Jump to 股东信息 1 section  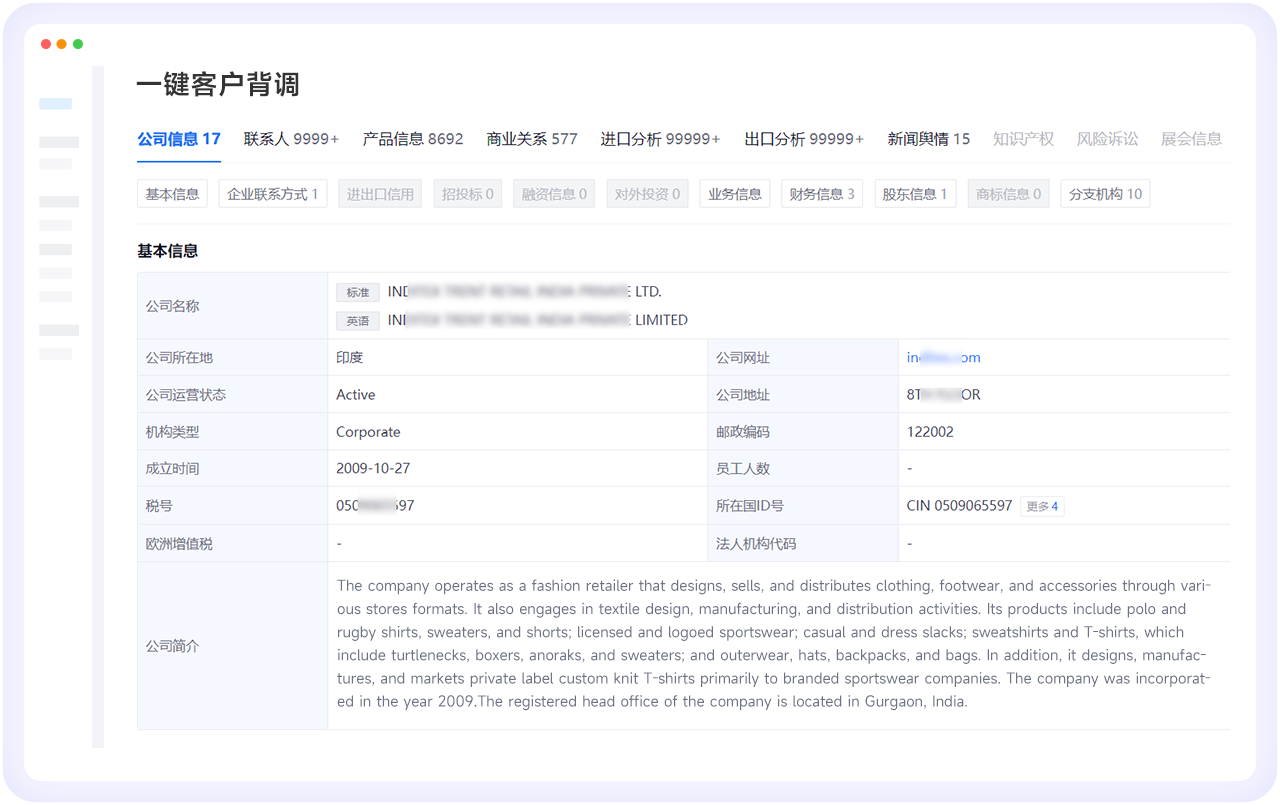click(915, 194)
